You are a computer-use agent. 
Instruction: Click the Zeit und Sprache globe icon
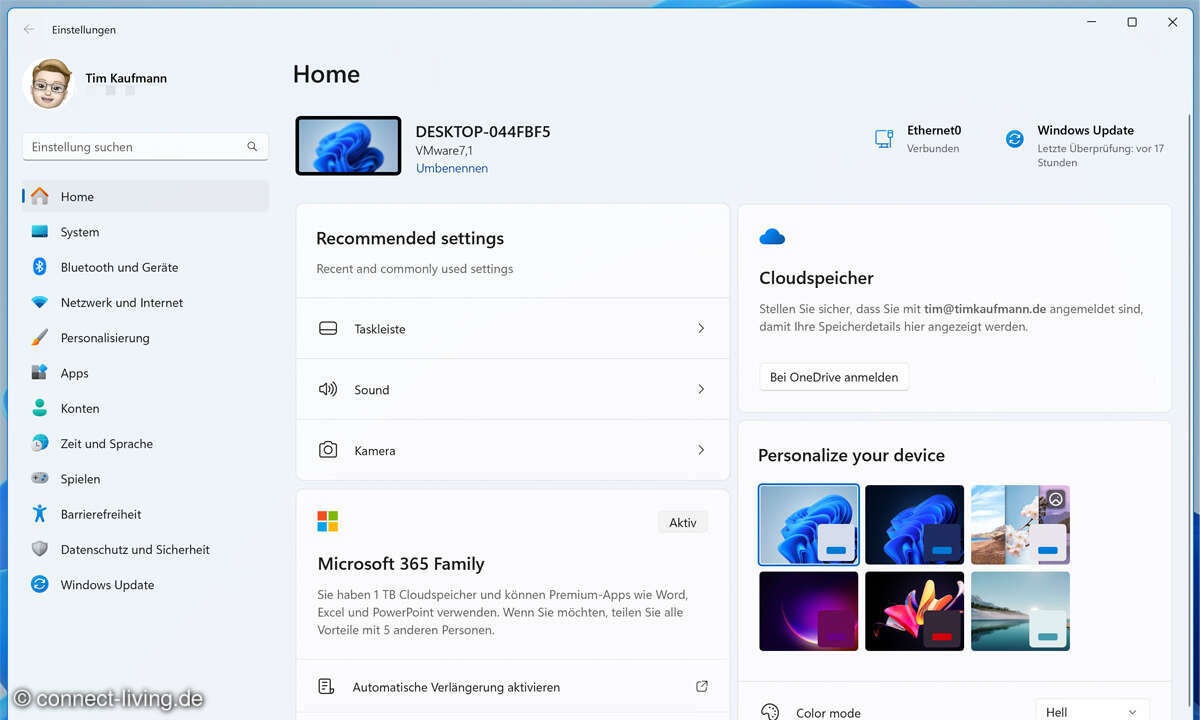[40, 443]
